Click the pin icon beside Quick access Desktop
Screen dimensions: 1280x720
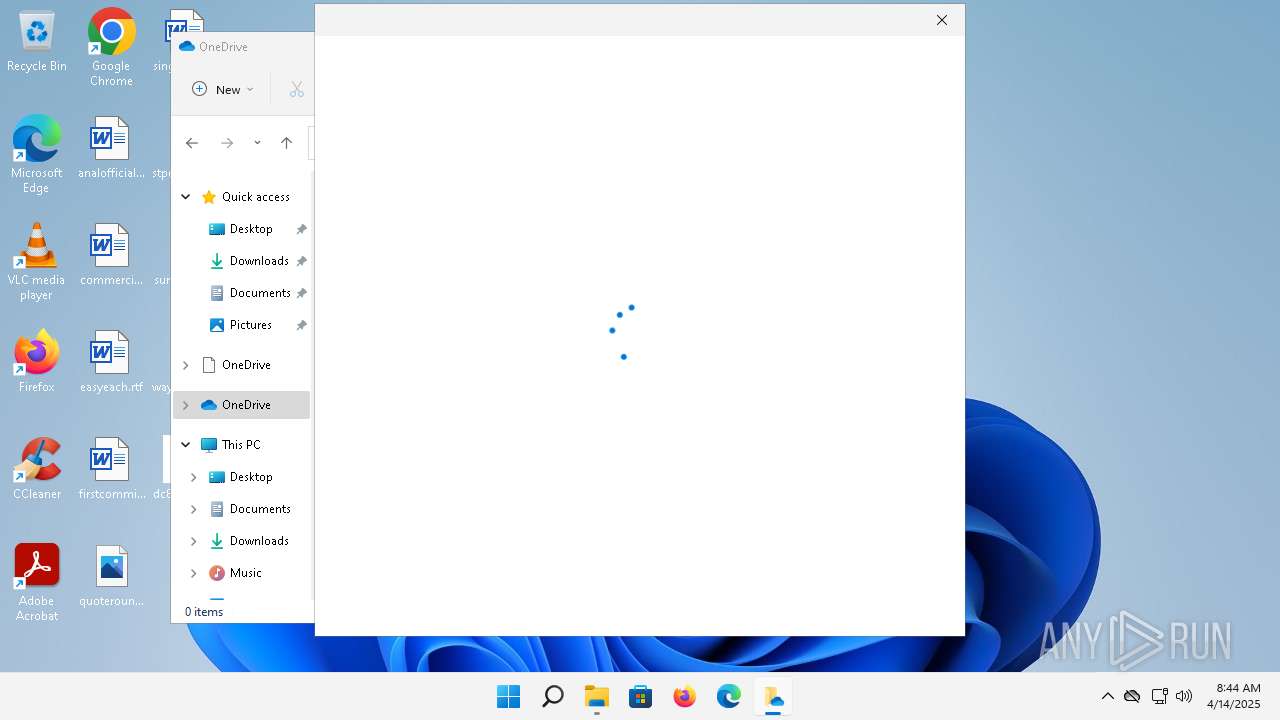click(x=301, y=229)
